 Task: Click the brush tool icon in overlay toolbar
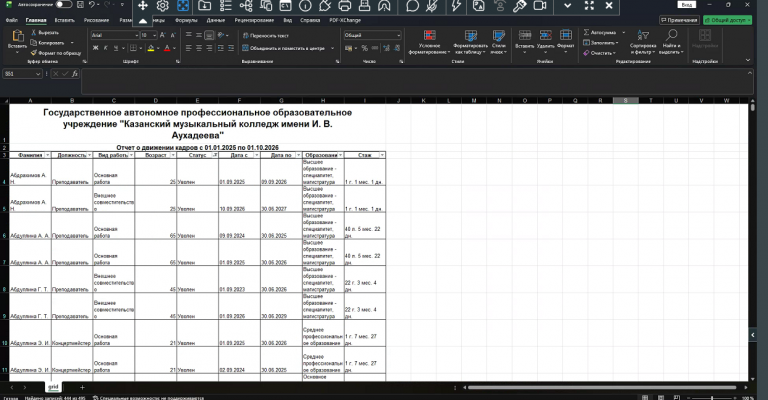(x=520, y=6)
